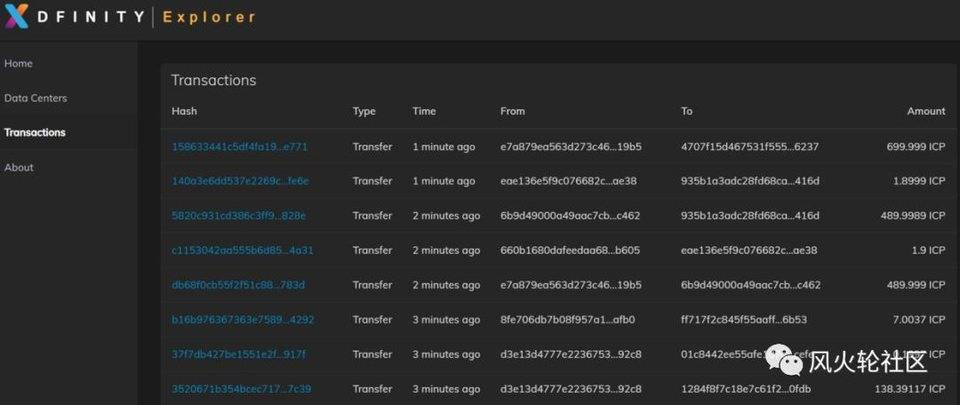Select amount 1.9 ICP
The image size is (960, 405).
click(928, 250)
